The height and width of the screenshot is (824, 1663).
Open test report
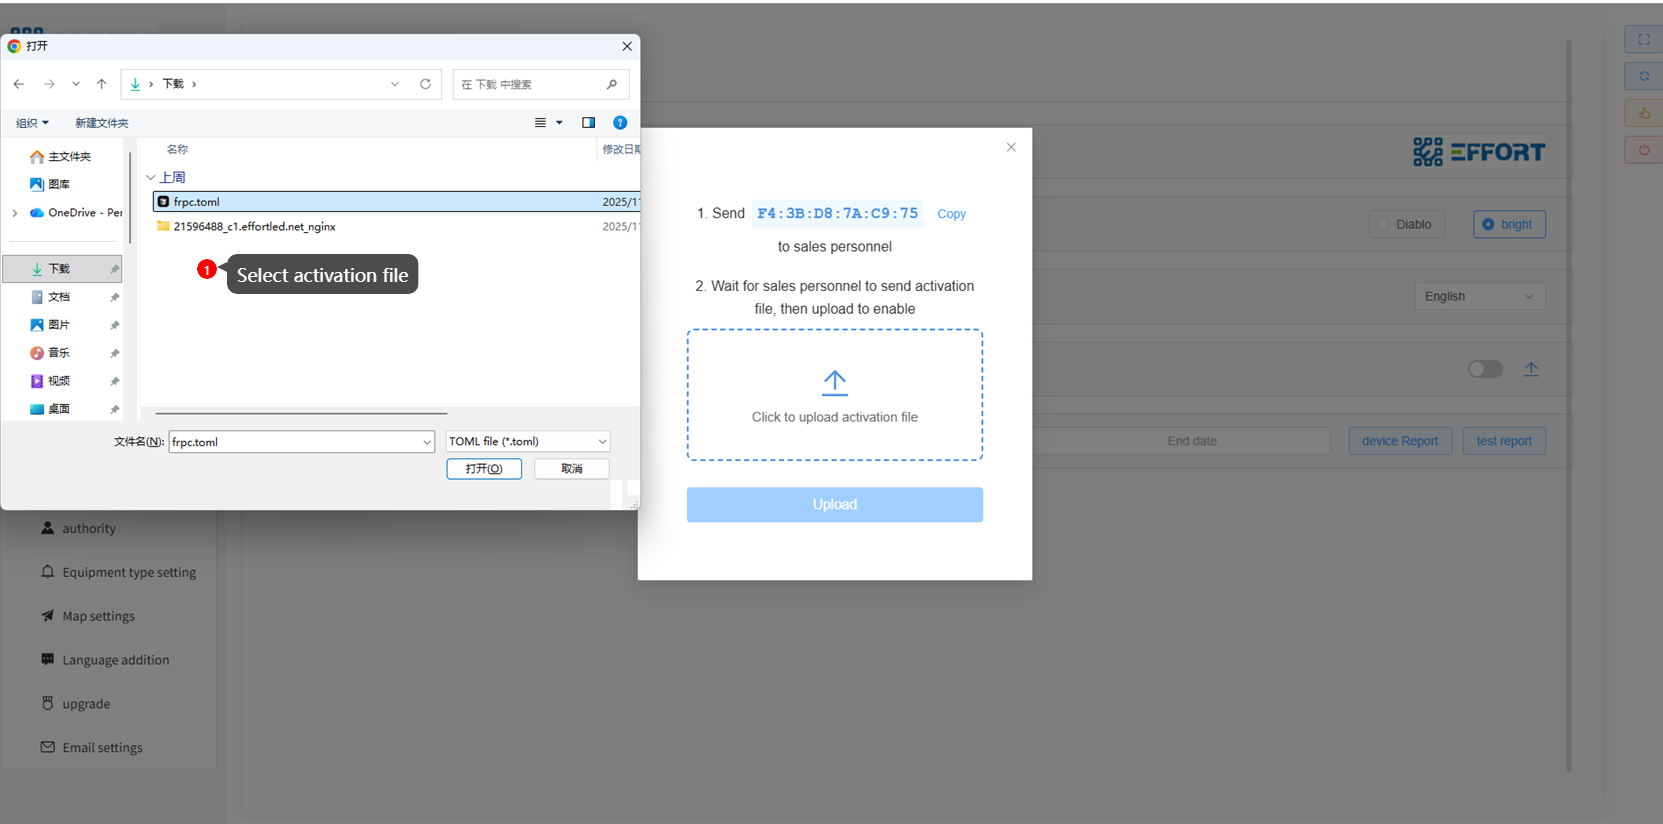point(1504,441)
